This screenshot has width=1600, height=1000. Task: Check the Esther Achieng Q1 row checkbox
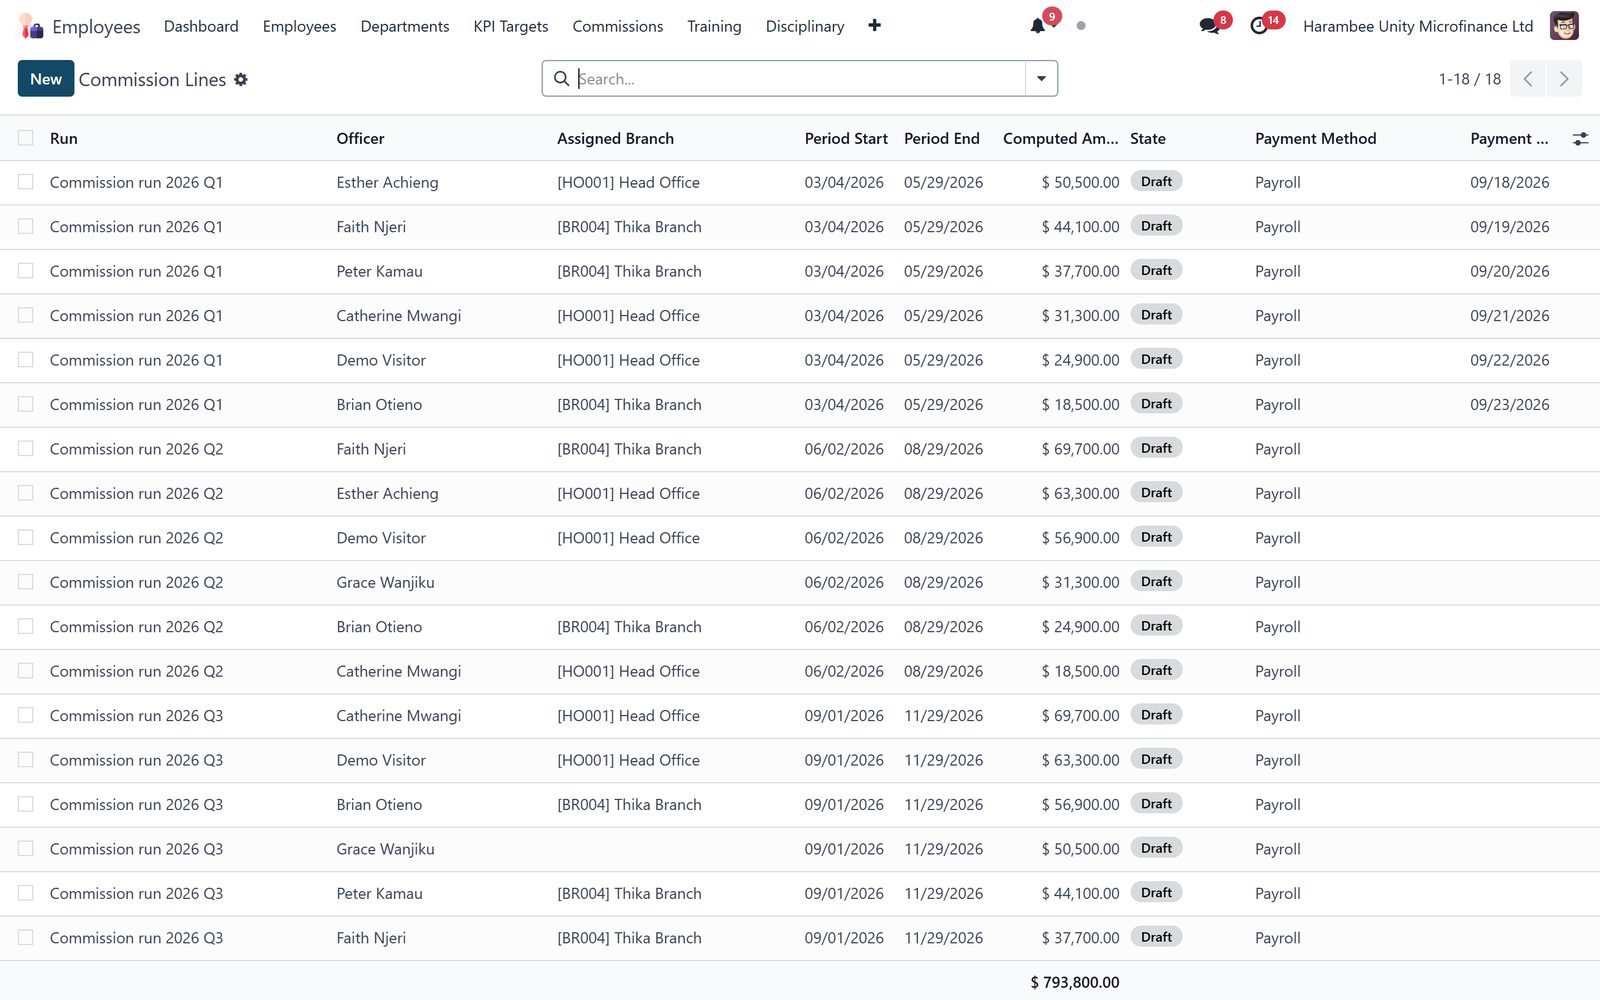coord(26,182)
